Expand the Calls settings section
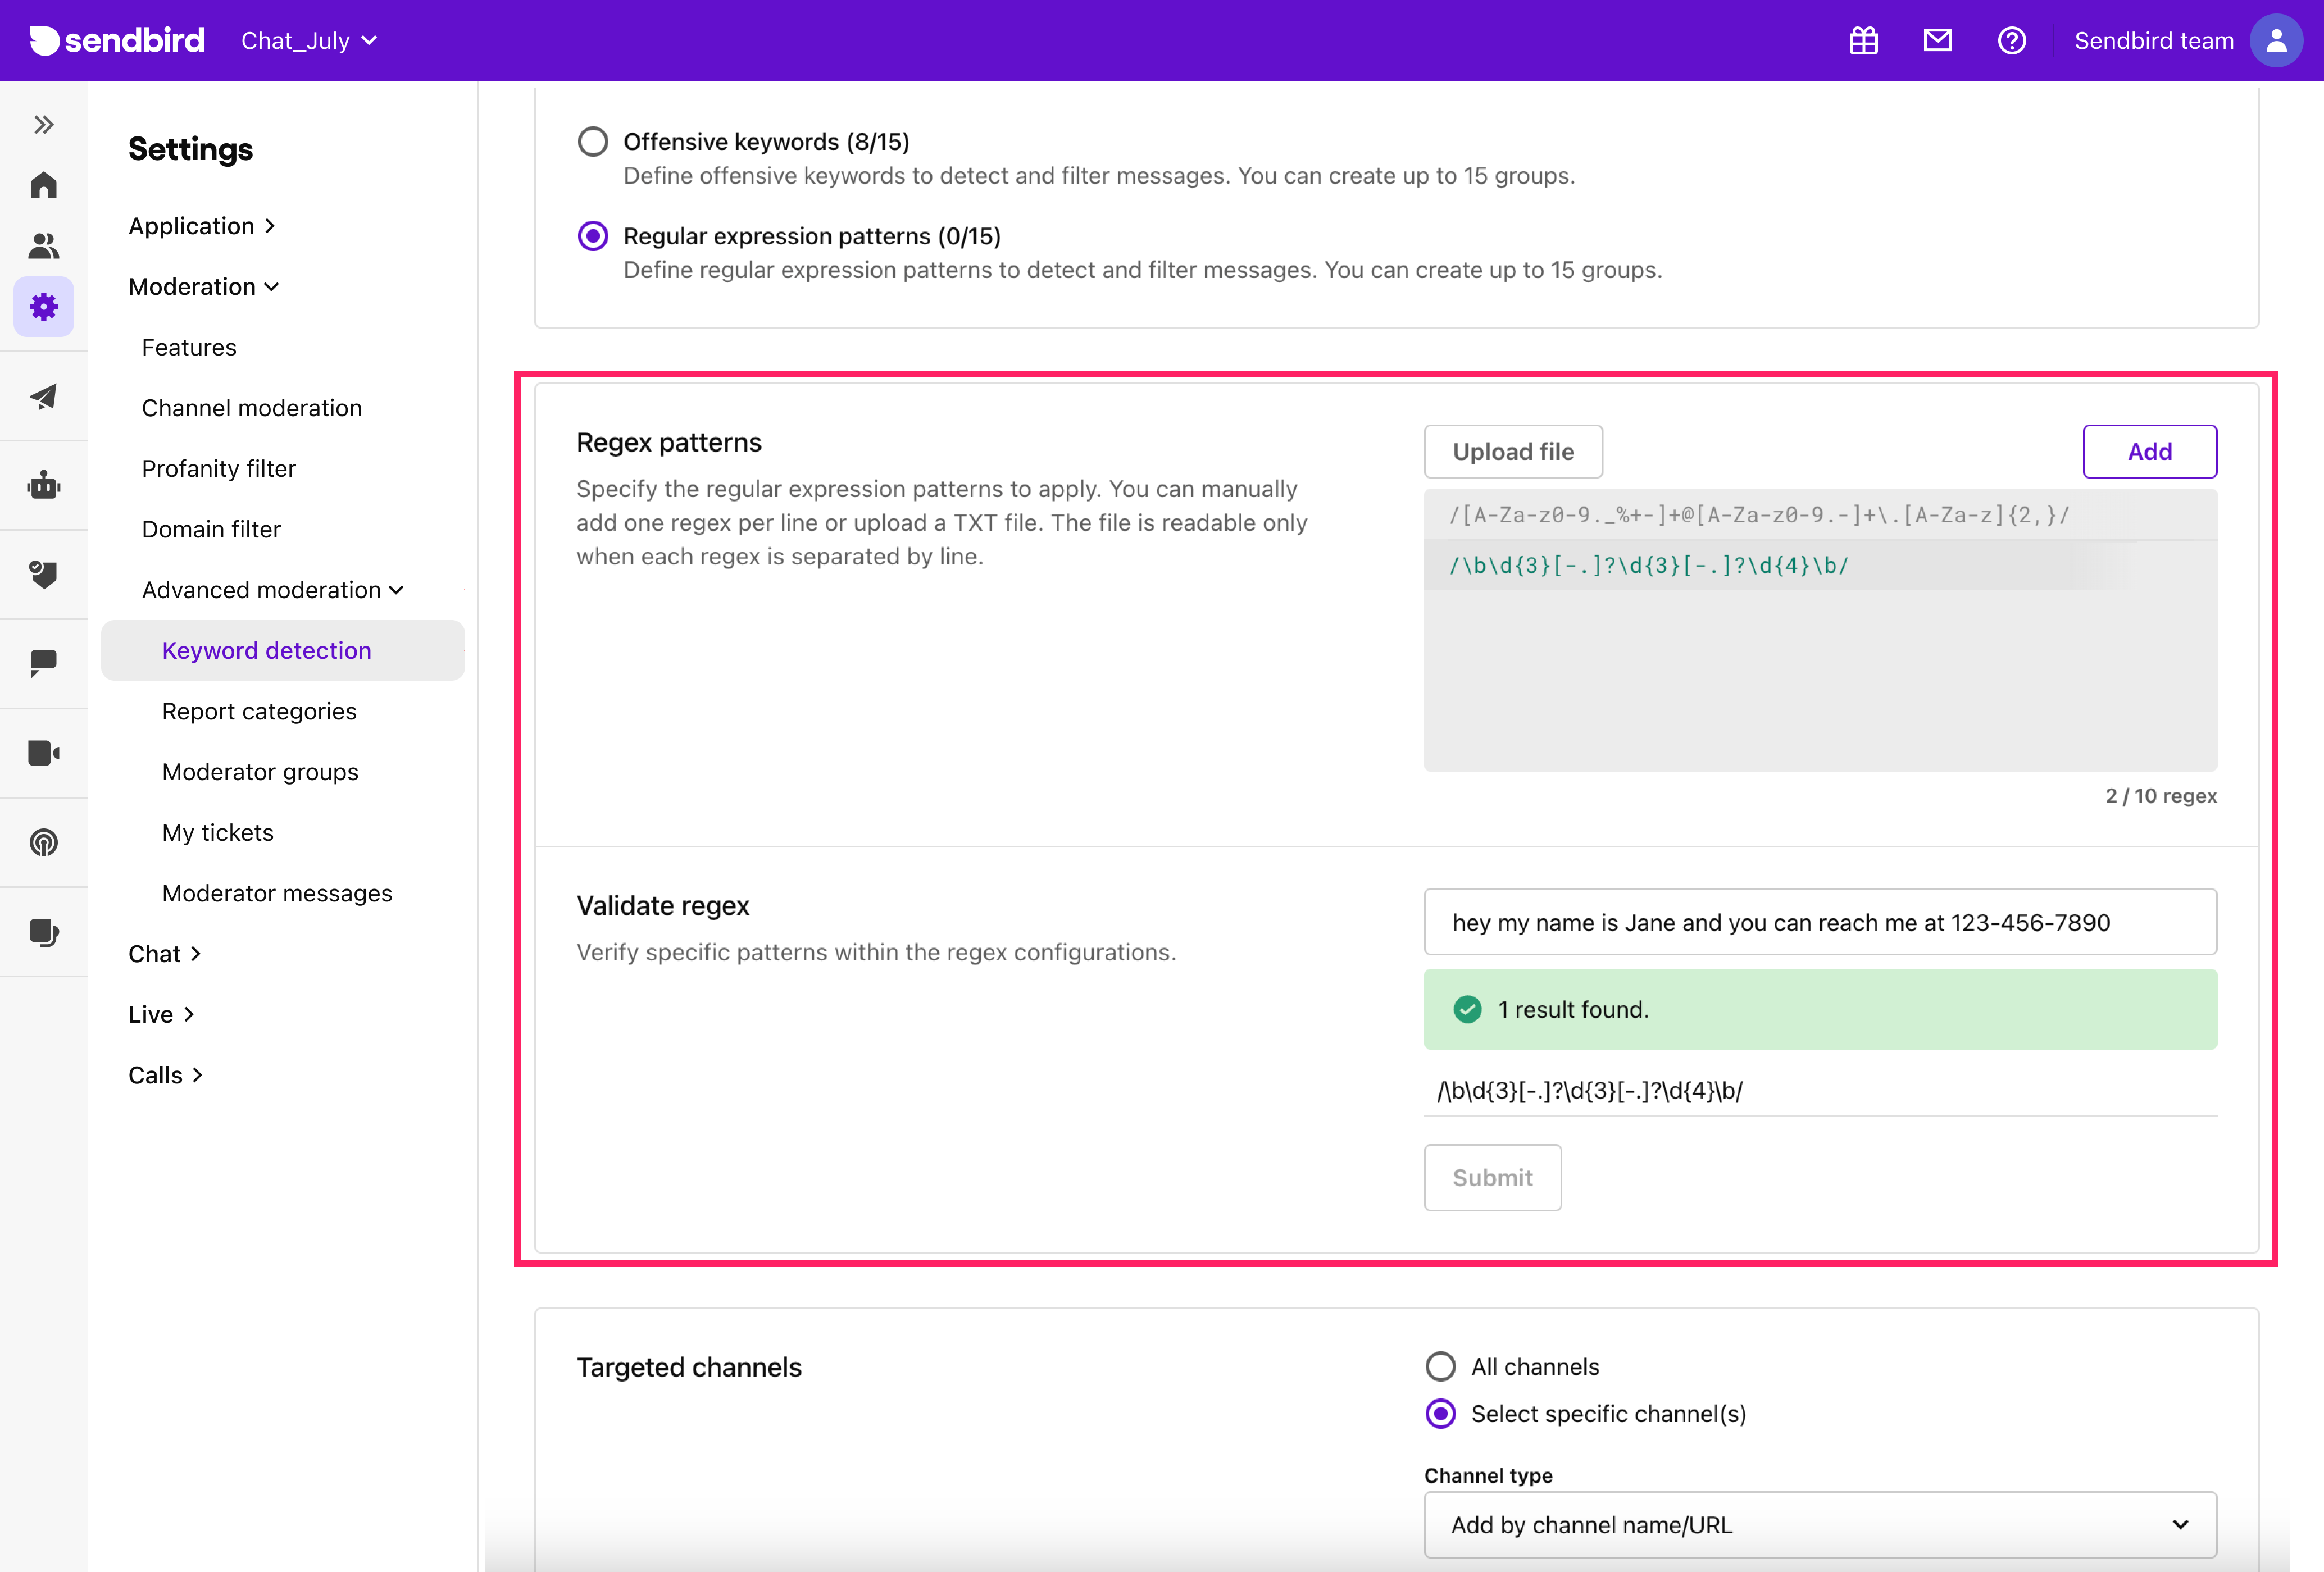 pyautogui.click(x=166, y=1075)
